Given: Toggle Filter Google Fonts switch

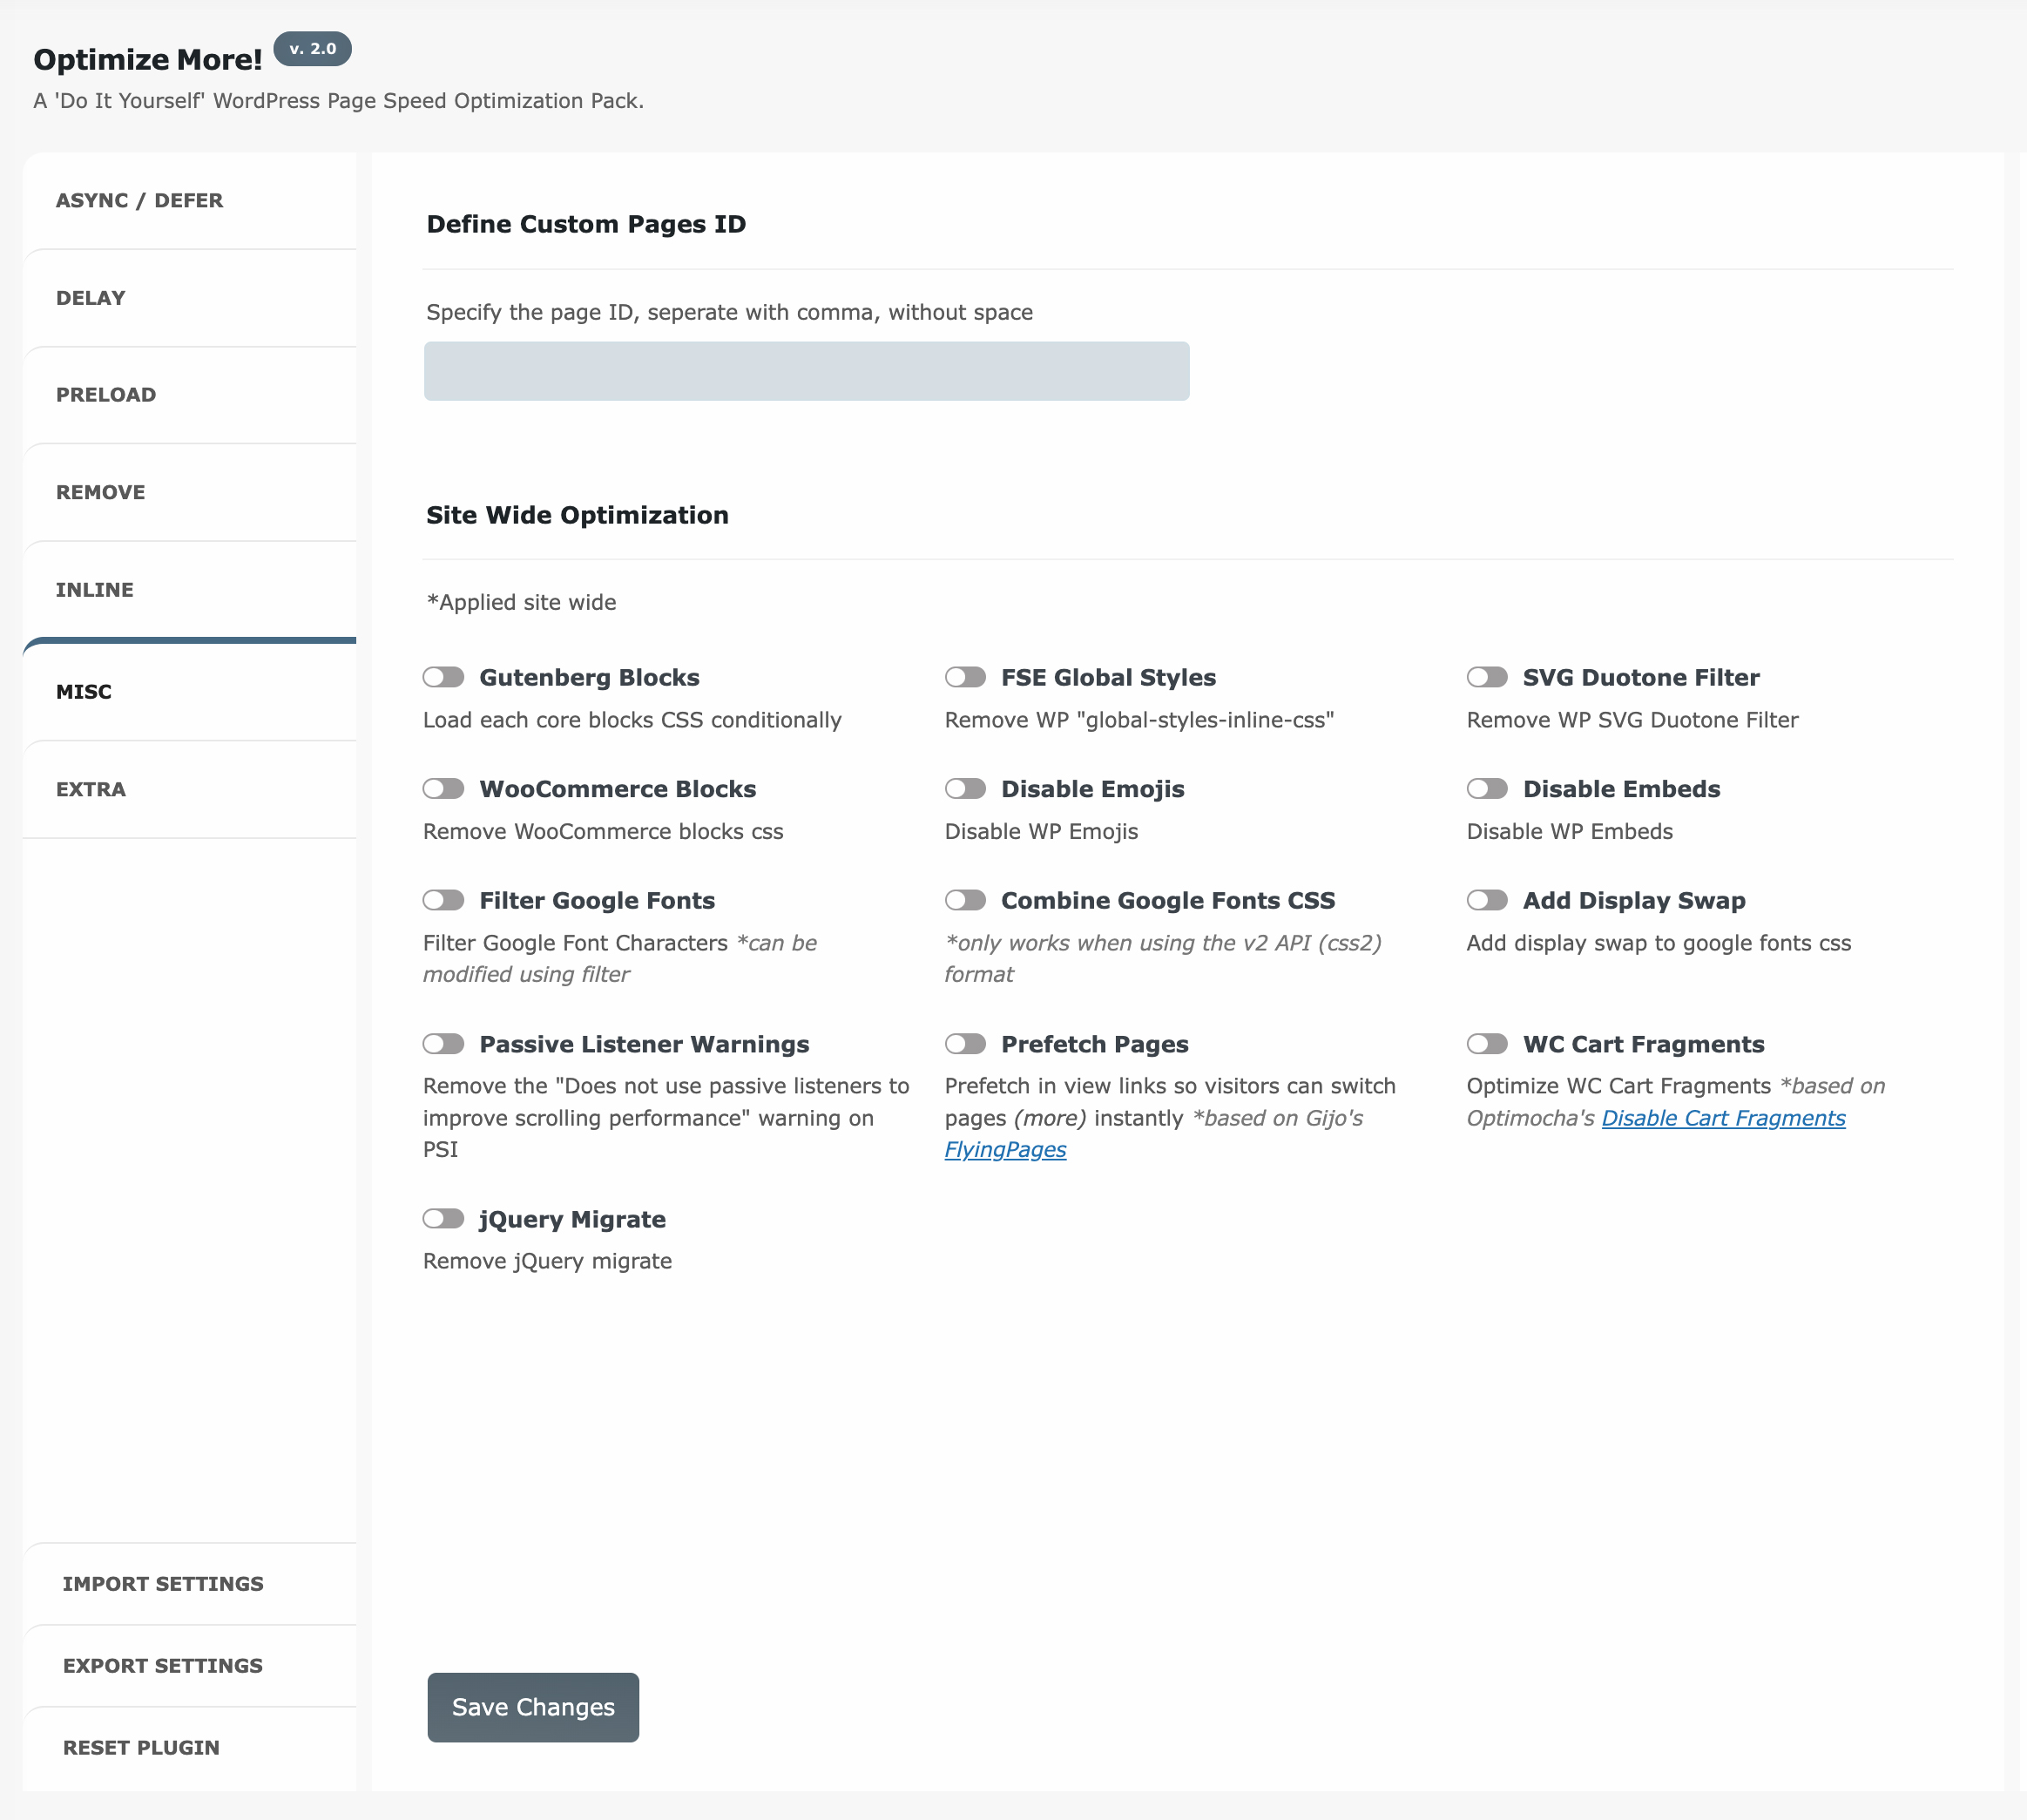Looking at the screenshot, I should [x=443, y=900].
